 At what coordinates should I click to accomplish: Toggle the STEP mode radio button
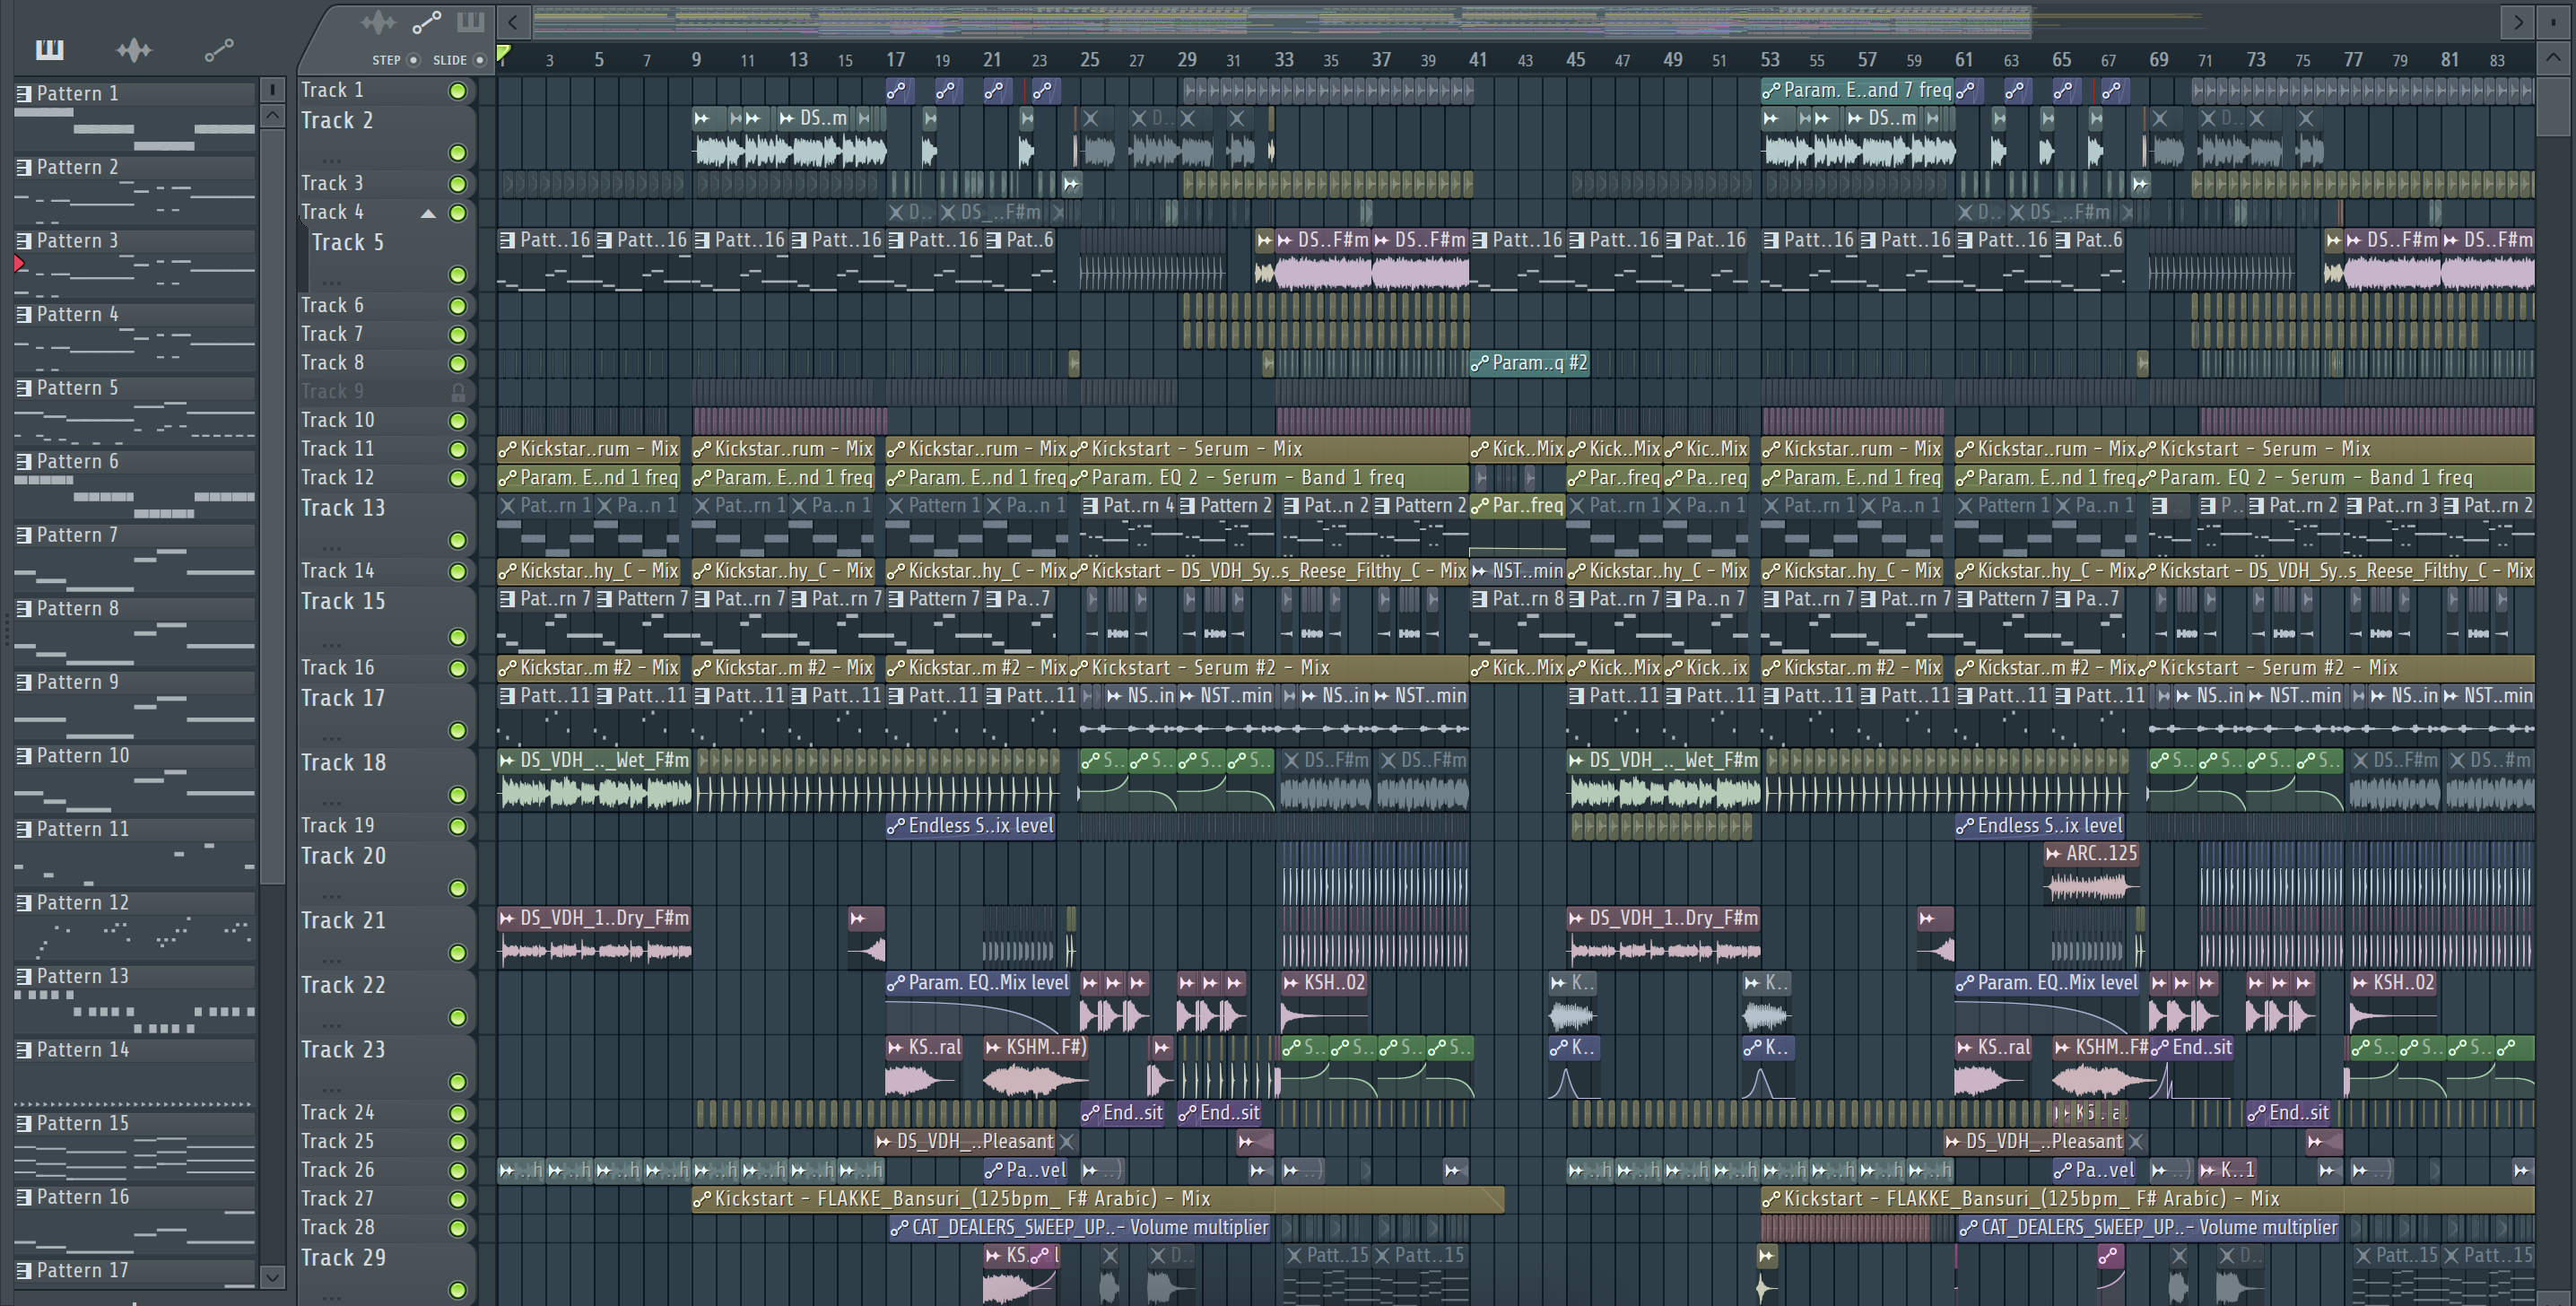[413, 60]
